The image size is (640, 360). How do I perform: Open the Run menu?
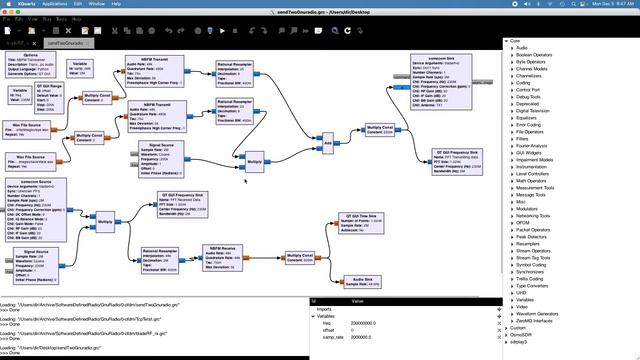[x=47, y=19]
